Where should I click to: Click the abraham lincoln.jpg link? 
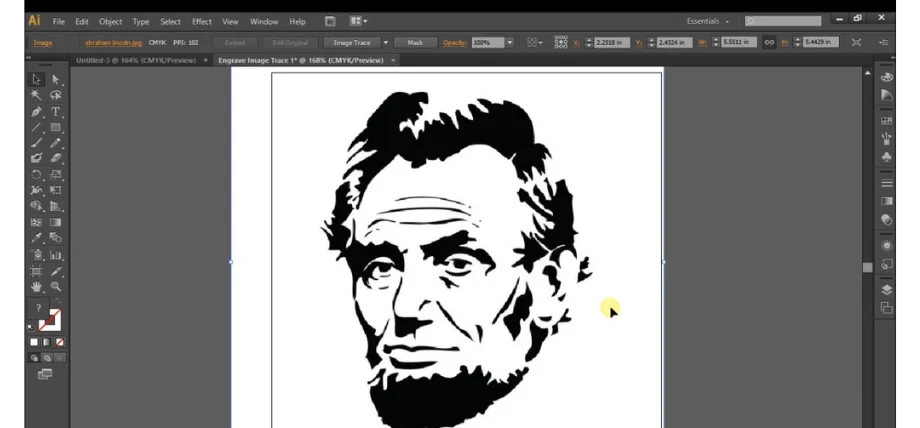[x=113, y=43]
